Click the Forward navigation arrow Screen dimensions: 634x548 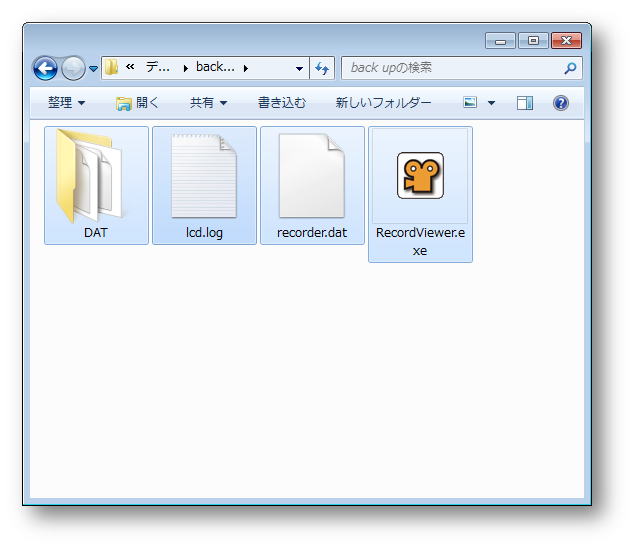coord(73,68)
